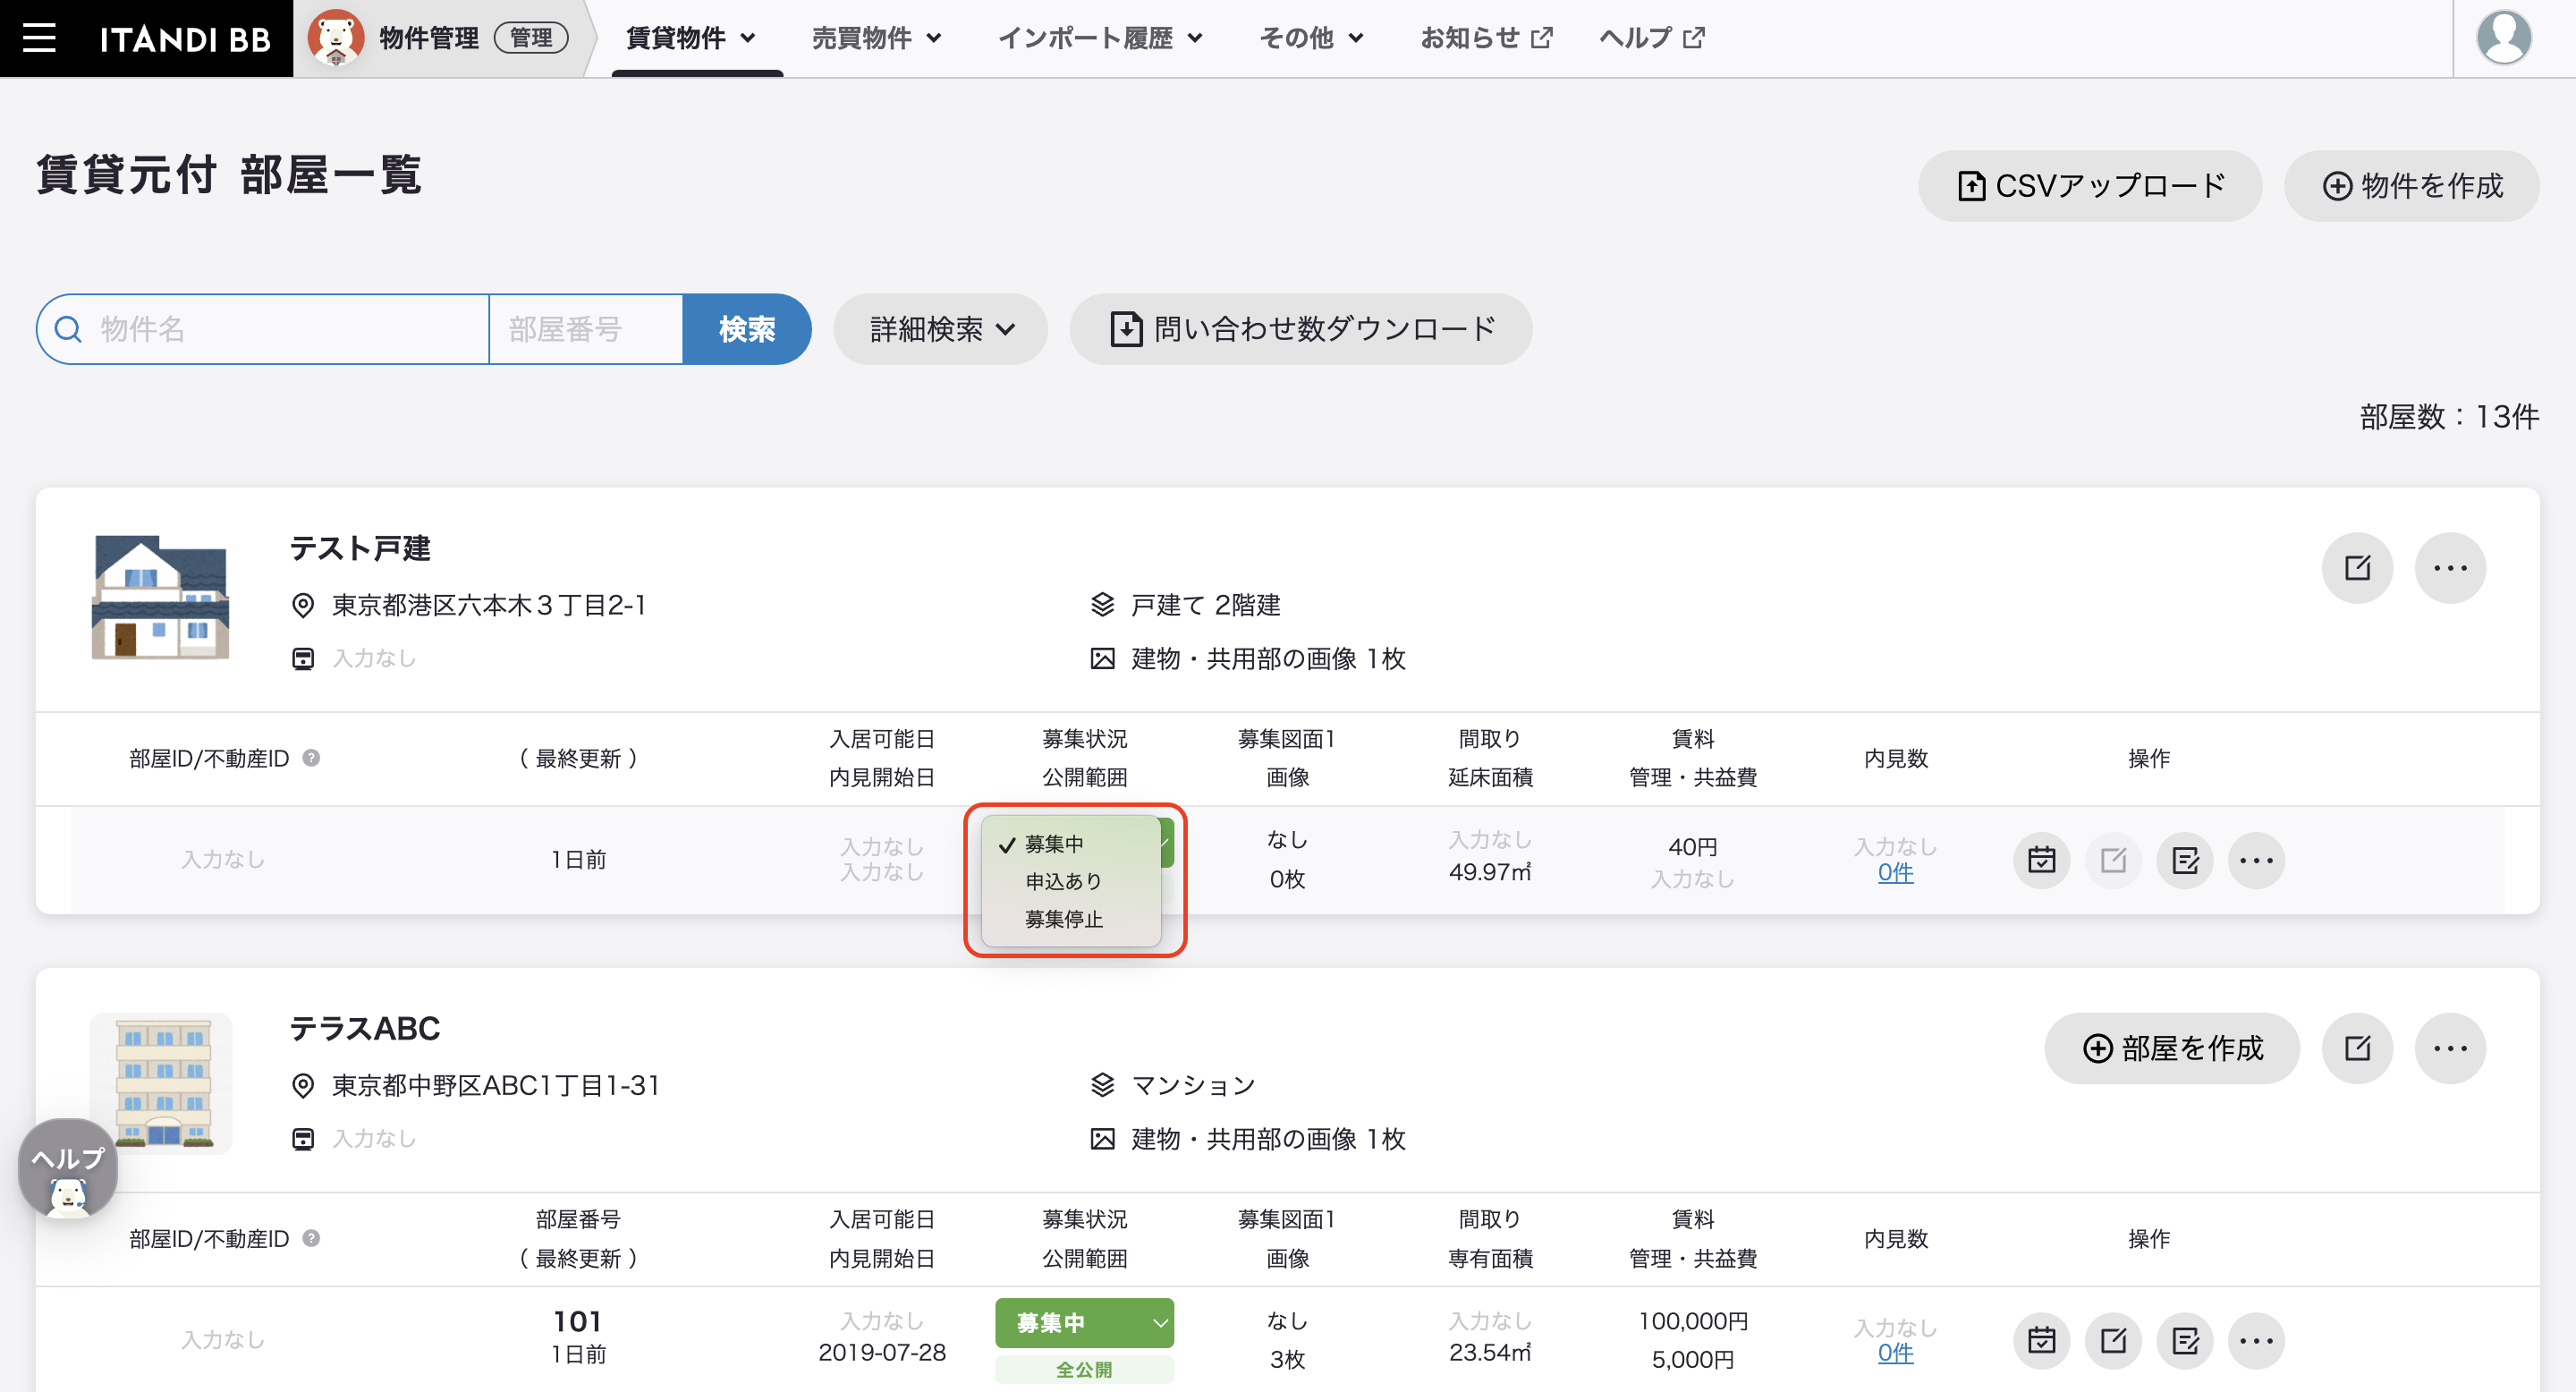
Task: Open the 募集中 status dropdown for room 101
Action: (x=1084, y=1323)
